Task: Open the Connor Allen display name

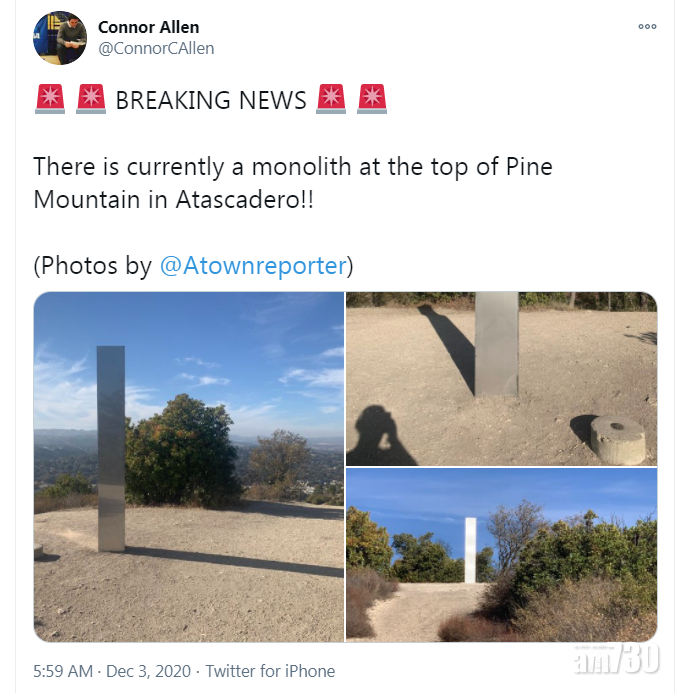Action: coord(147,26)
